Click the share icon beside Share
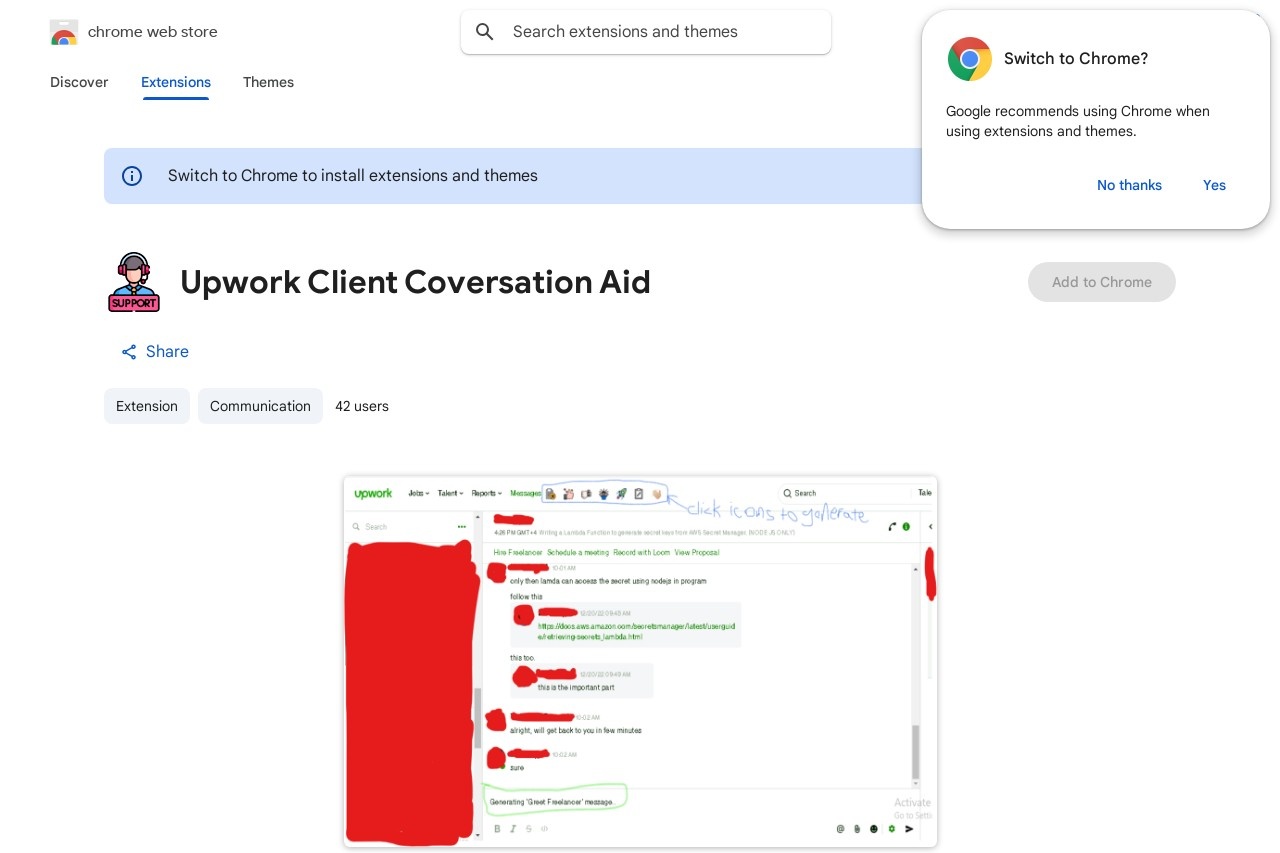 click(129, 352)
